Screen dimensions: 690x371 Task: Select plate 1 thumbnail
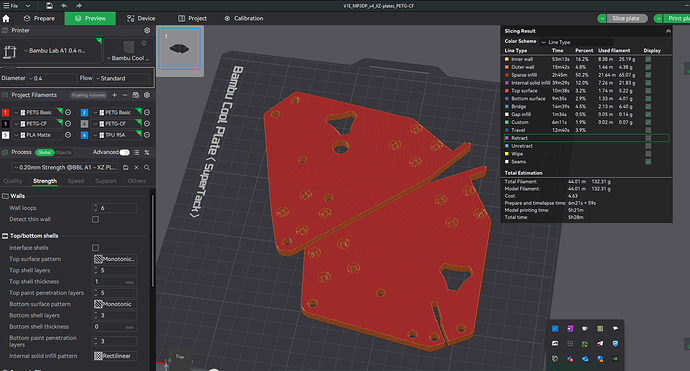(x=180, y=49)
